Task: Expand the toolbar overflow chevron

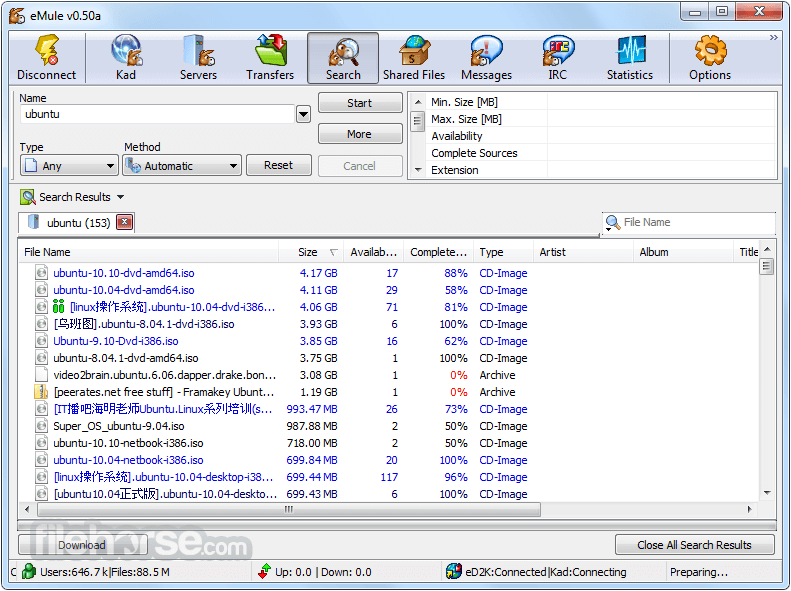Action: (773, 38)
